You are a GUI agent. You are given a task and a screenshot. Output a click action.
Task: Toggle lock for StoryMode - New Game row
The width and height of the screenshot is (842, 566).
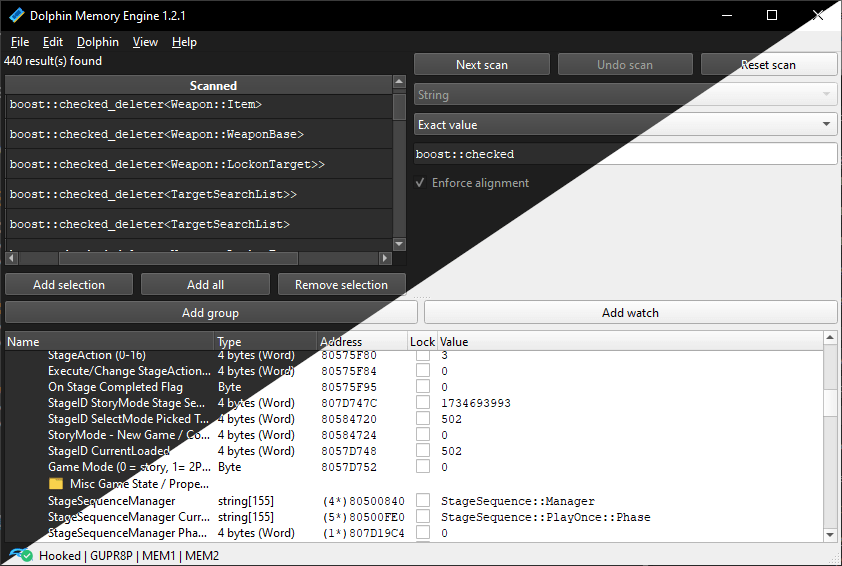pos(423,434)
